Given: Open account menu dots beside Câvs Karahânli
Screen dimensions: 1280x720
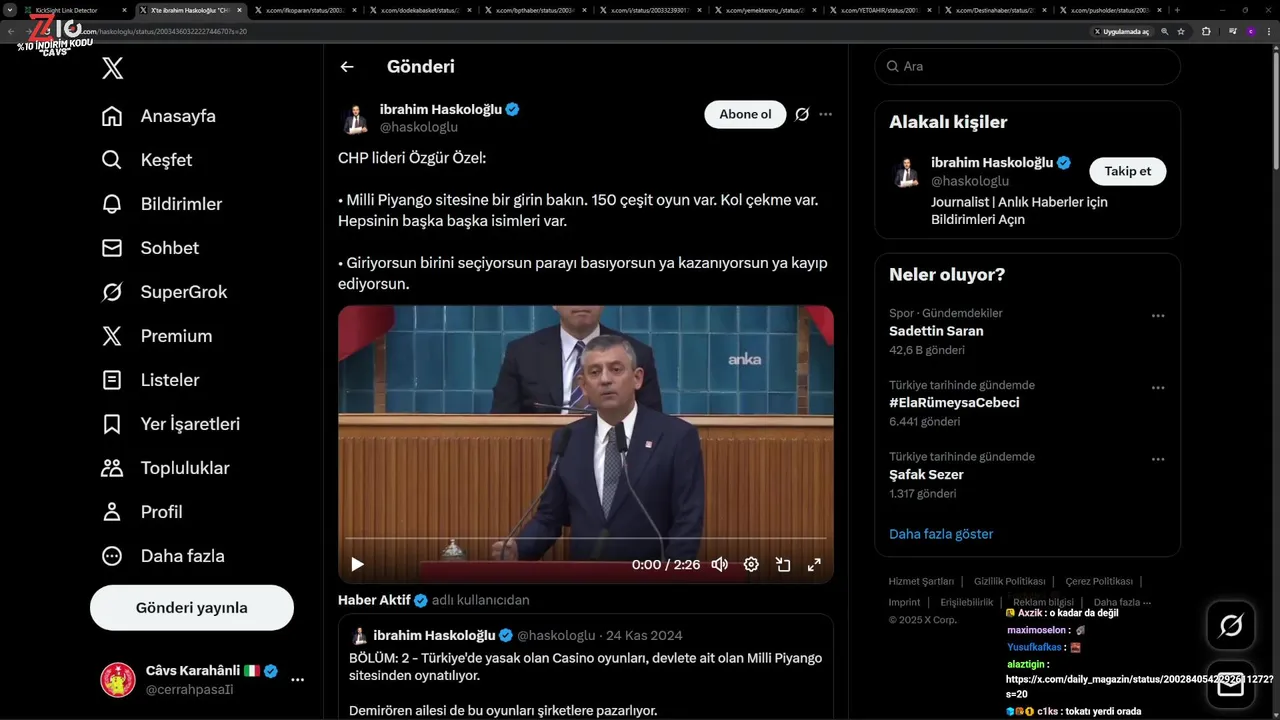Looking at the screenshot, I should [297, 680].
